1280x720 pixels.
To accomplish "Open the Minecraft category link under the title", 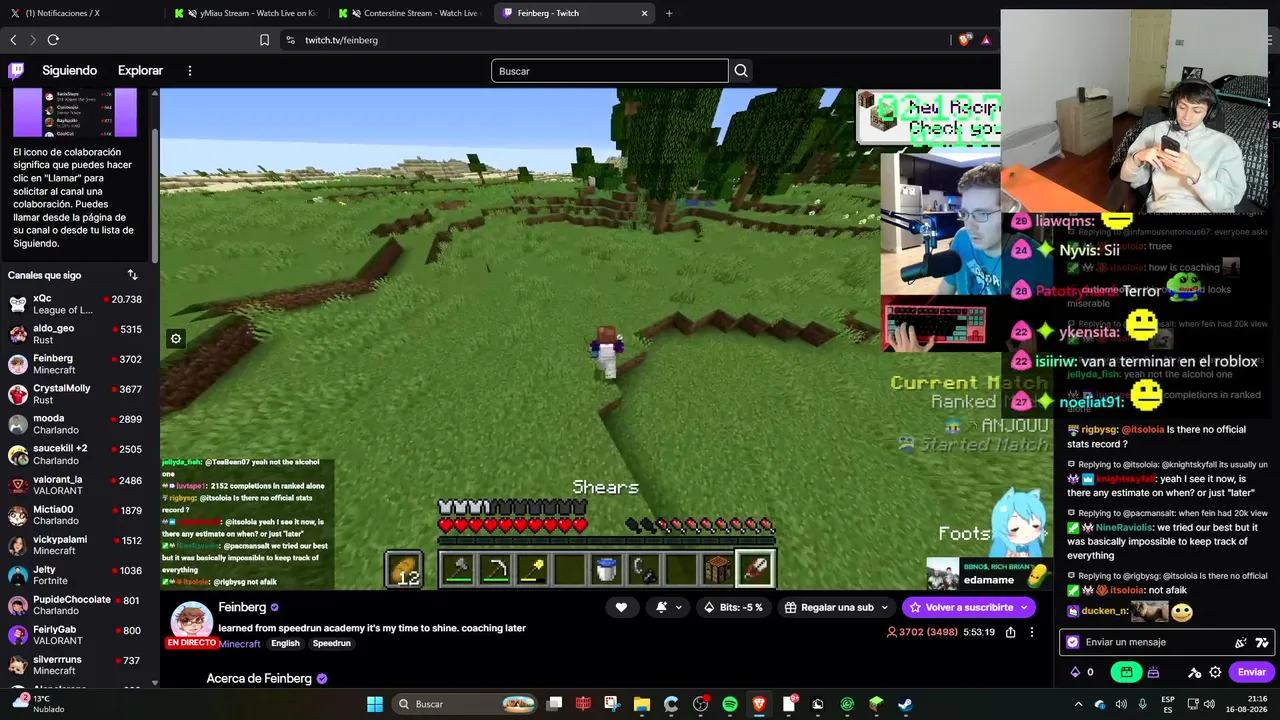I will 240,644.
